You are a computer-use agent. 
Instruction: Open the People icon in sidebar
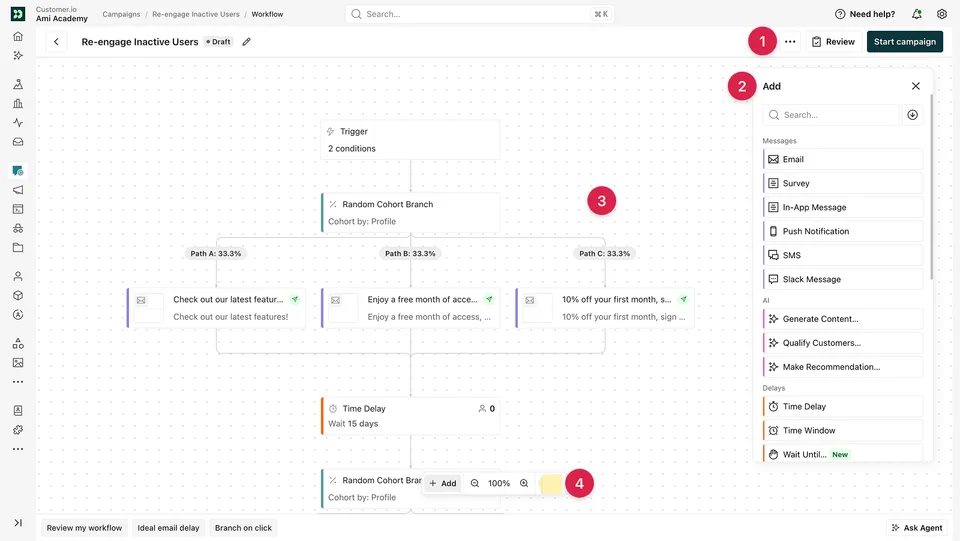18,276
